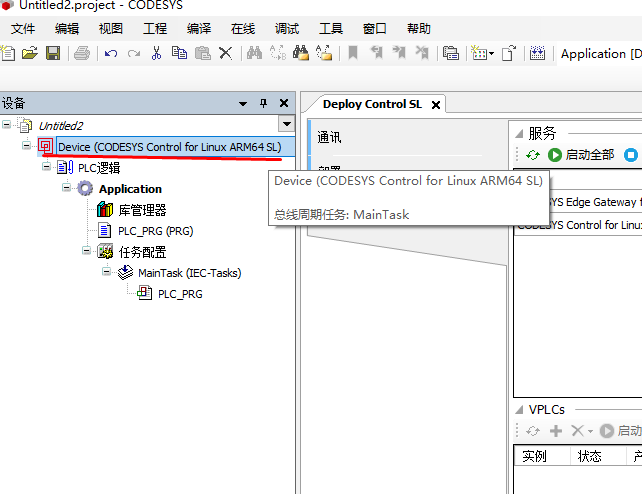Open a project with the folder icon
The width and height of the screenshot is (642, 494).
[x=30, y=53]
